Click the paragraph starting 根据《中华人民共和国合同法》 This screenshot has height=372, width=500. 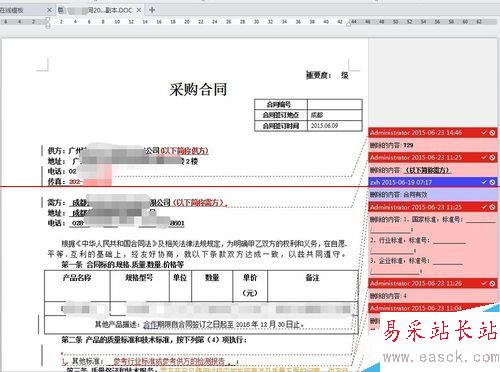click(x=197, y=249)
